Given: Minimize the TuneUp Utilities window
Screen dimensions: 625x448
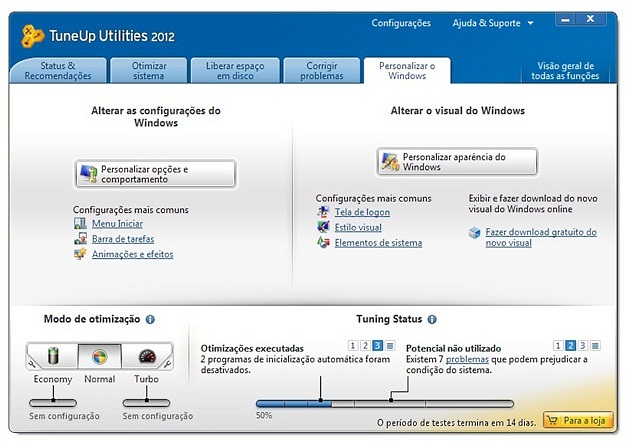Looking at the screenshot, I should tap(565, 19).
